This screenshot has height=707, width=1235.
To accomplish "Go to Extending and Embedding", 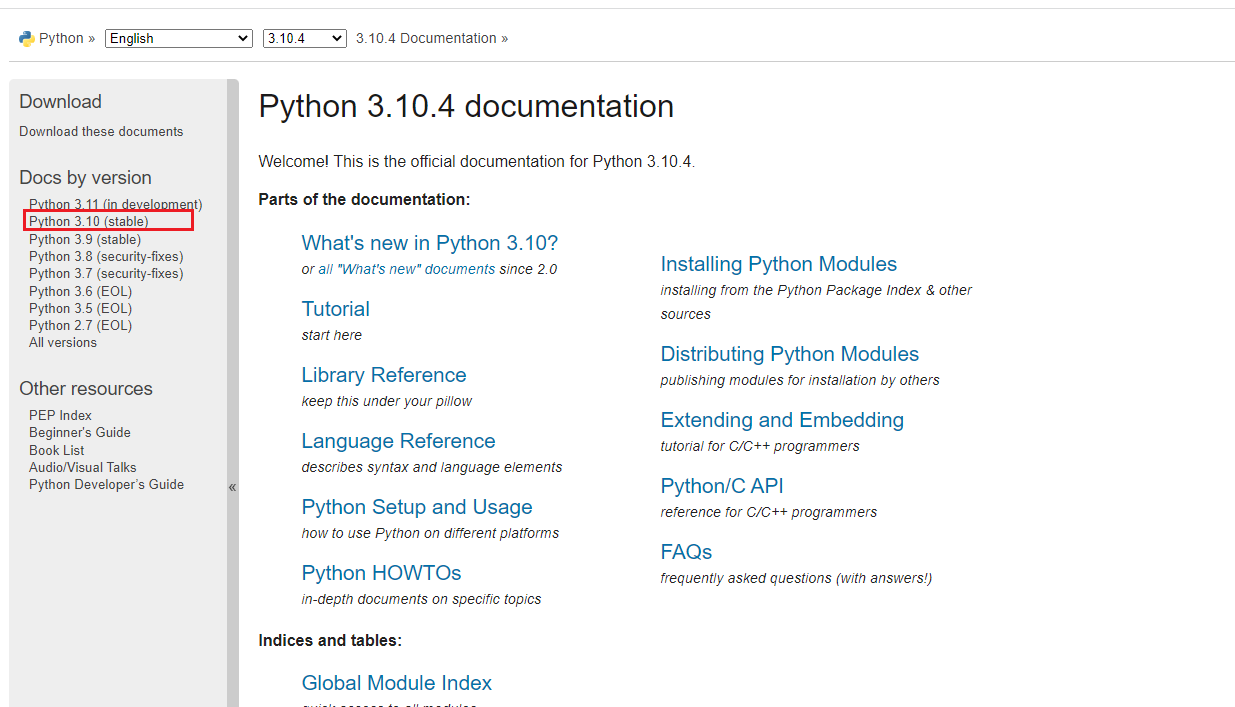I will click(x=782, y=420).
